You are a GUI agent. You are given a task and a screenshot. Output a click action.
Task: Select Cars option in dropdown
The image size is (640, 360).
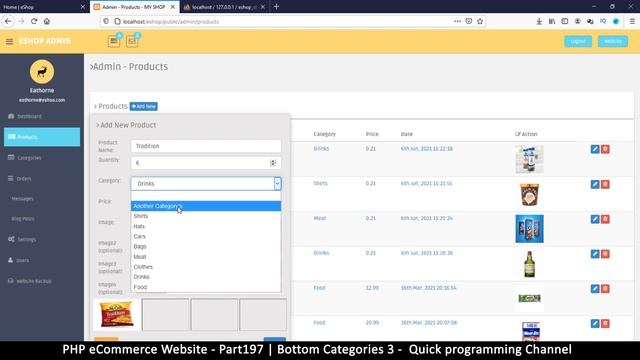coord(206,236)
